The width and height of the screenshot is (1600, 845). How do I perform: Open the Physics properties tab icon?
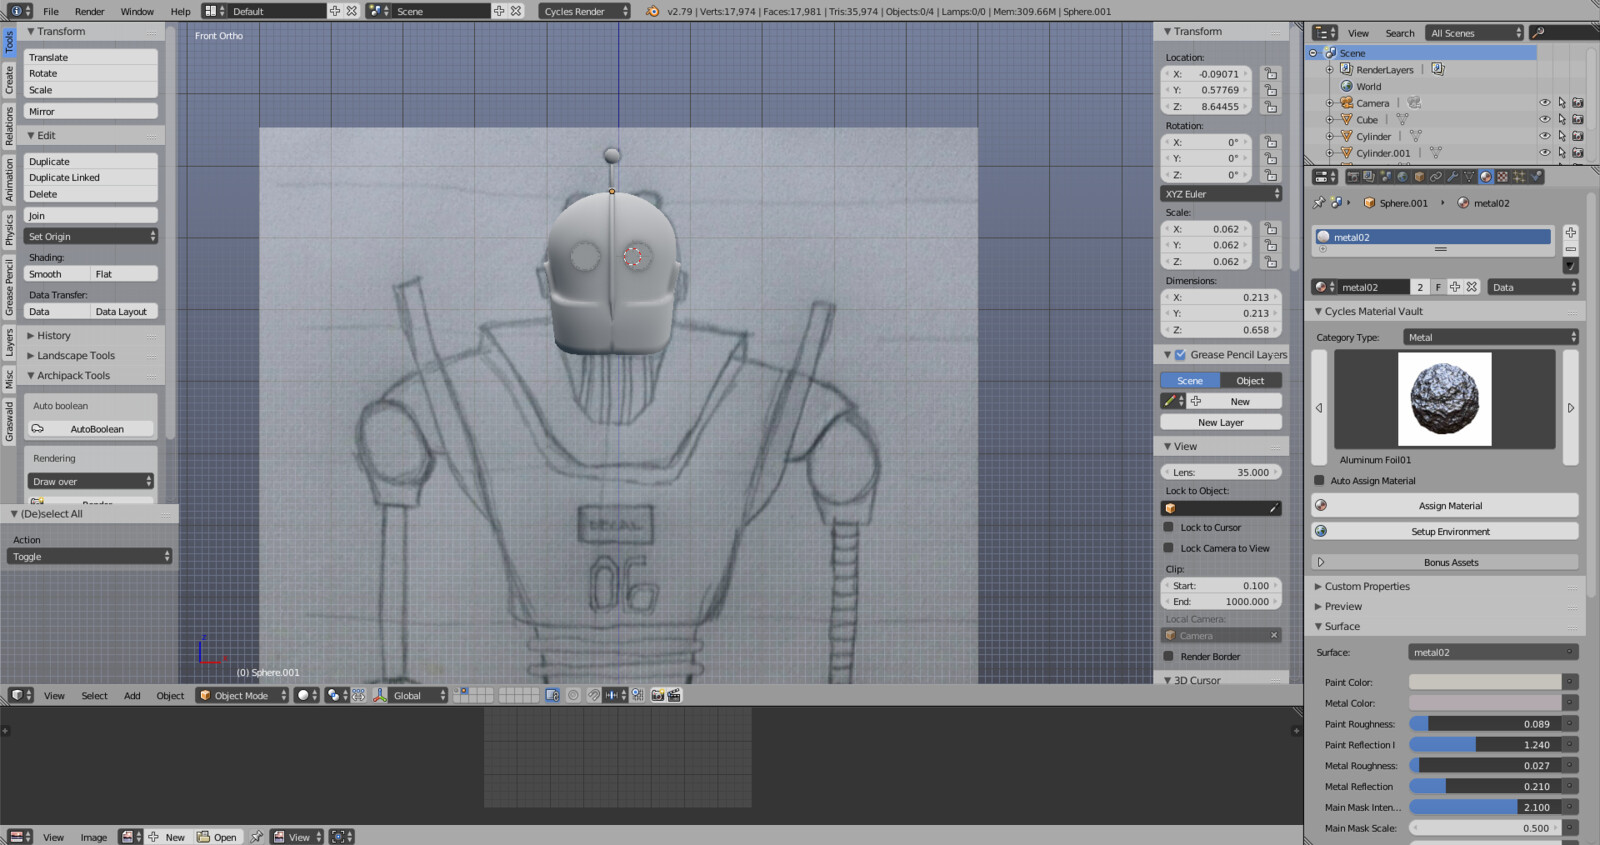click(x=1537, y=177)
